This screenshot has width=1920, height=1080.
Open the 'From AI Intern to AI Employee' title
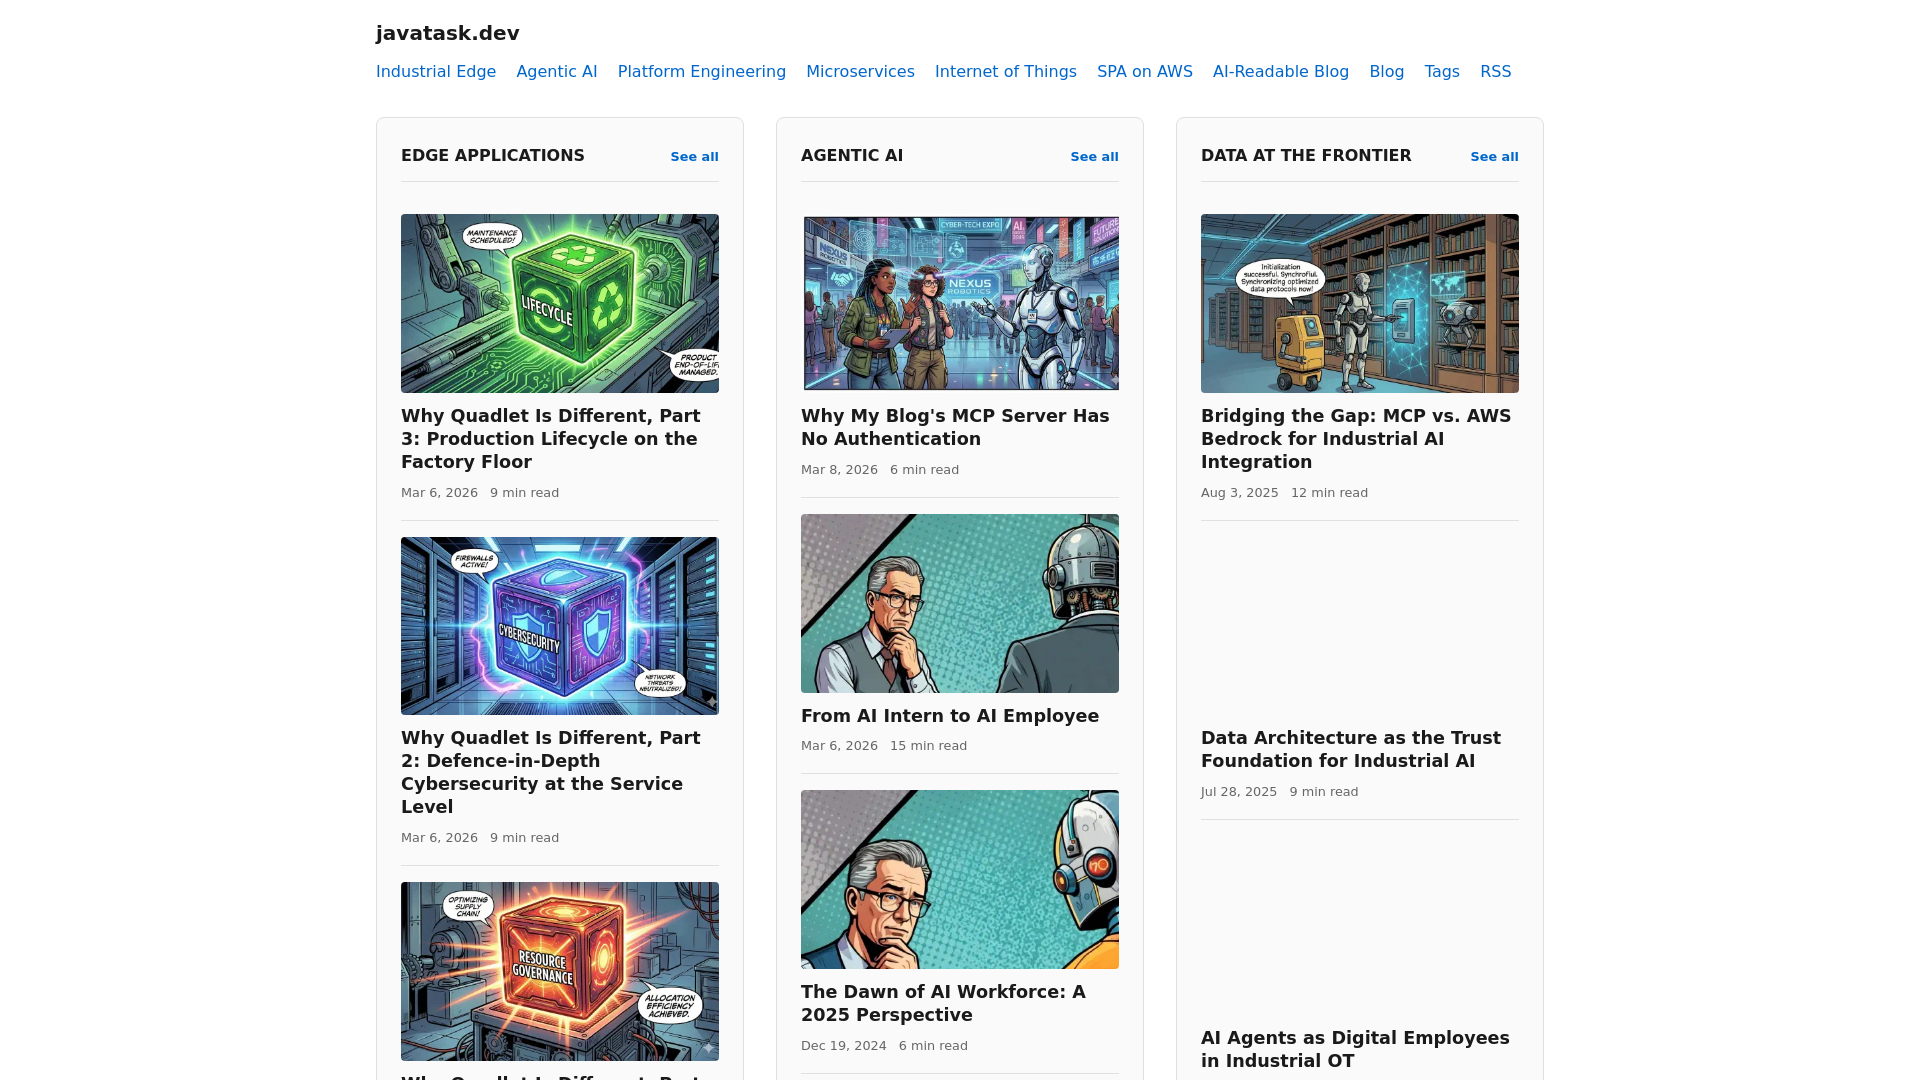pyautogui.click(x=949, y=716)
